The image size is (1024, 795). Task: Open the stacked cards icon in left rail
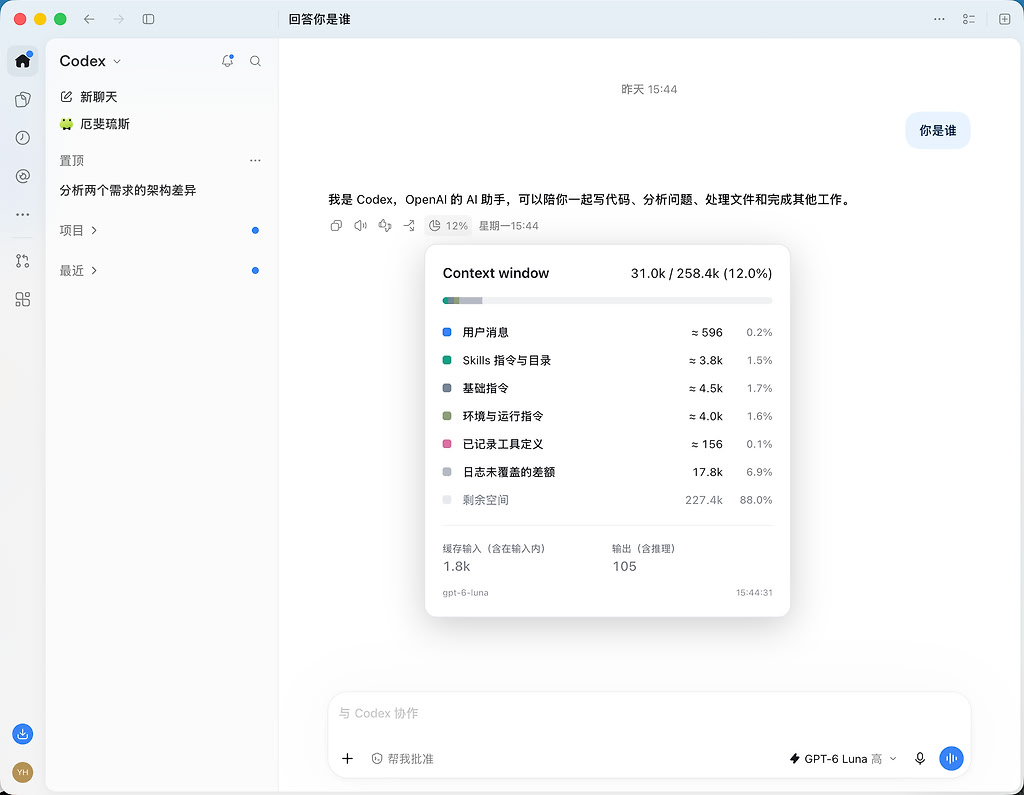coord(23,99)
